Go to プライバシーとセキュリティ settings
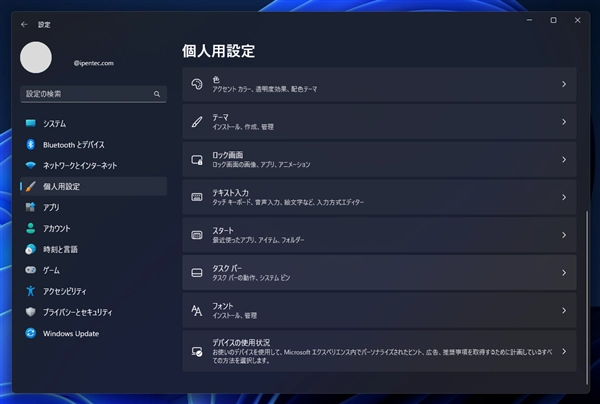Image resolution: width=600 pixels, height=404 pixels. 93,312
